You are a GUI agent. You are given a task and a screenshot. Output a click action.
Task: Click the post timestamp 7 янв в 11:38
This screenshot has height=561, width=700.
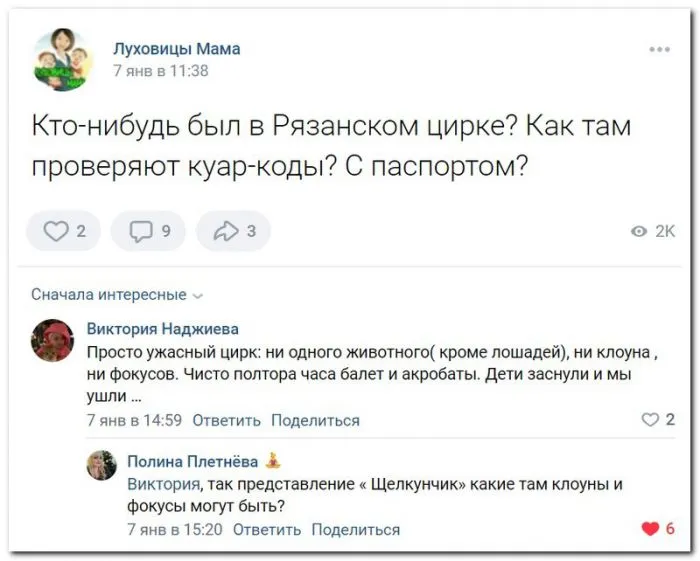point(161,70)
